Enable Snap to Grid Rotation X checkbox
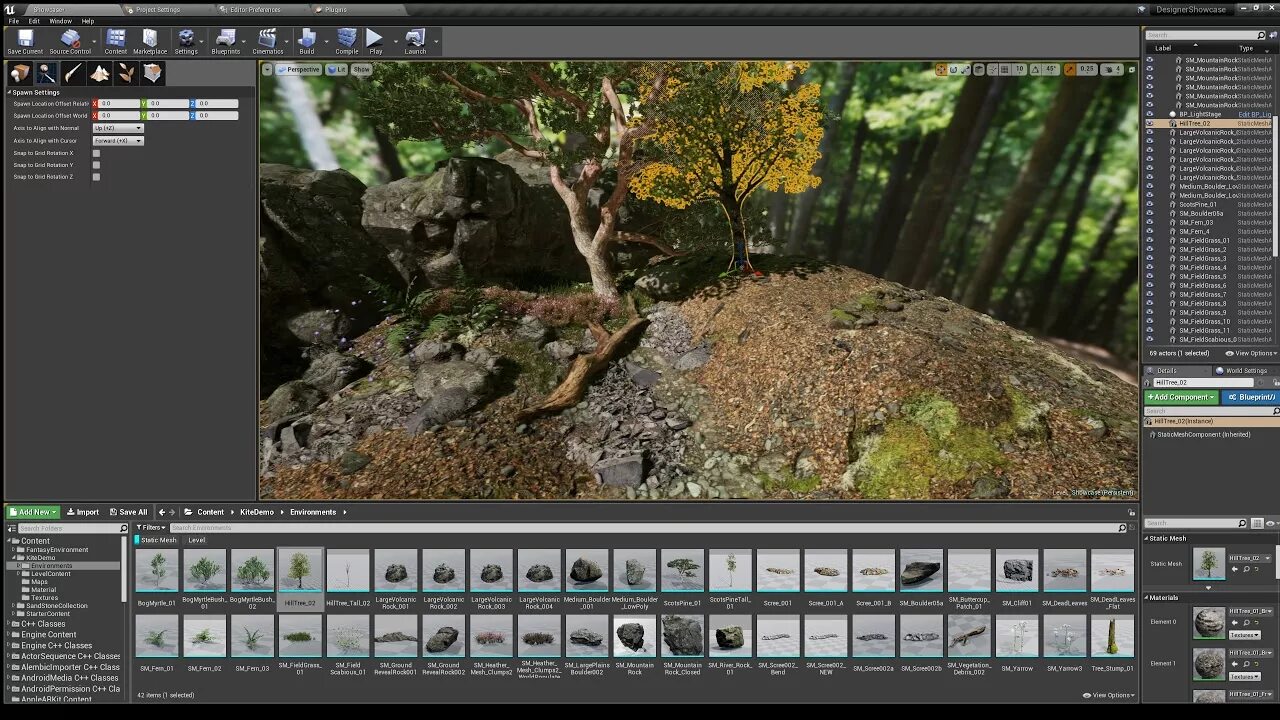The width and height of the screenshot is (1280, 720). point(96,153)
